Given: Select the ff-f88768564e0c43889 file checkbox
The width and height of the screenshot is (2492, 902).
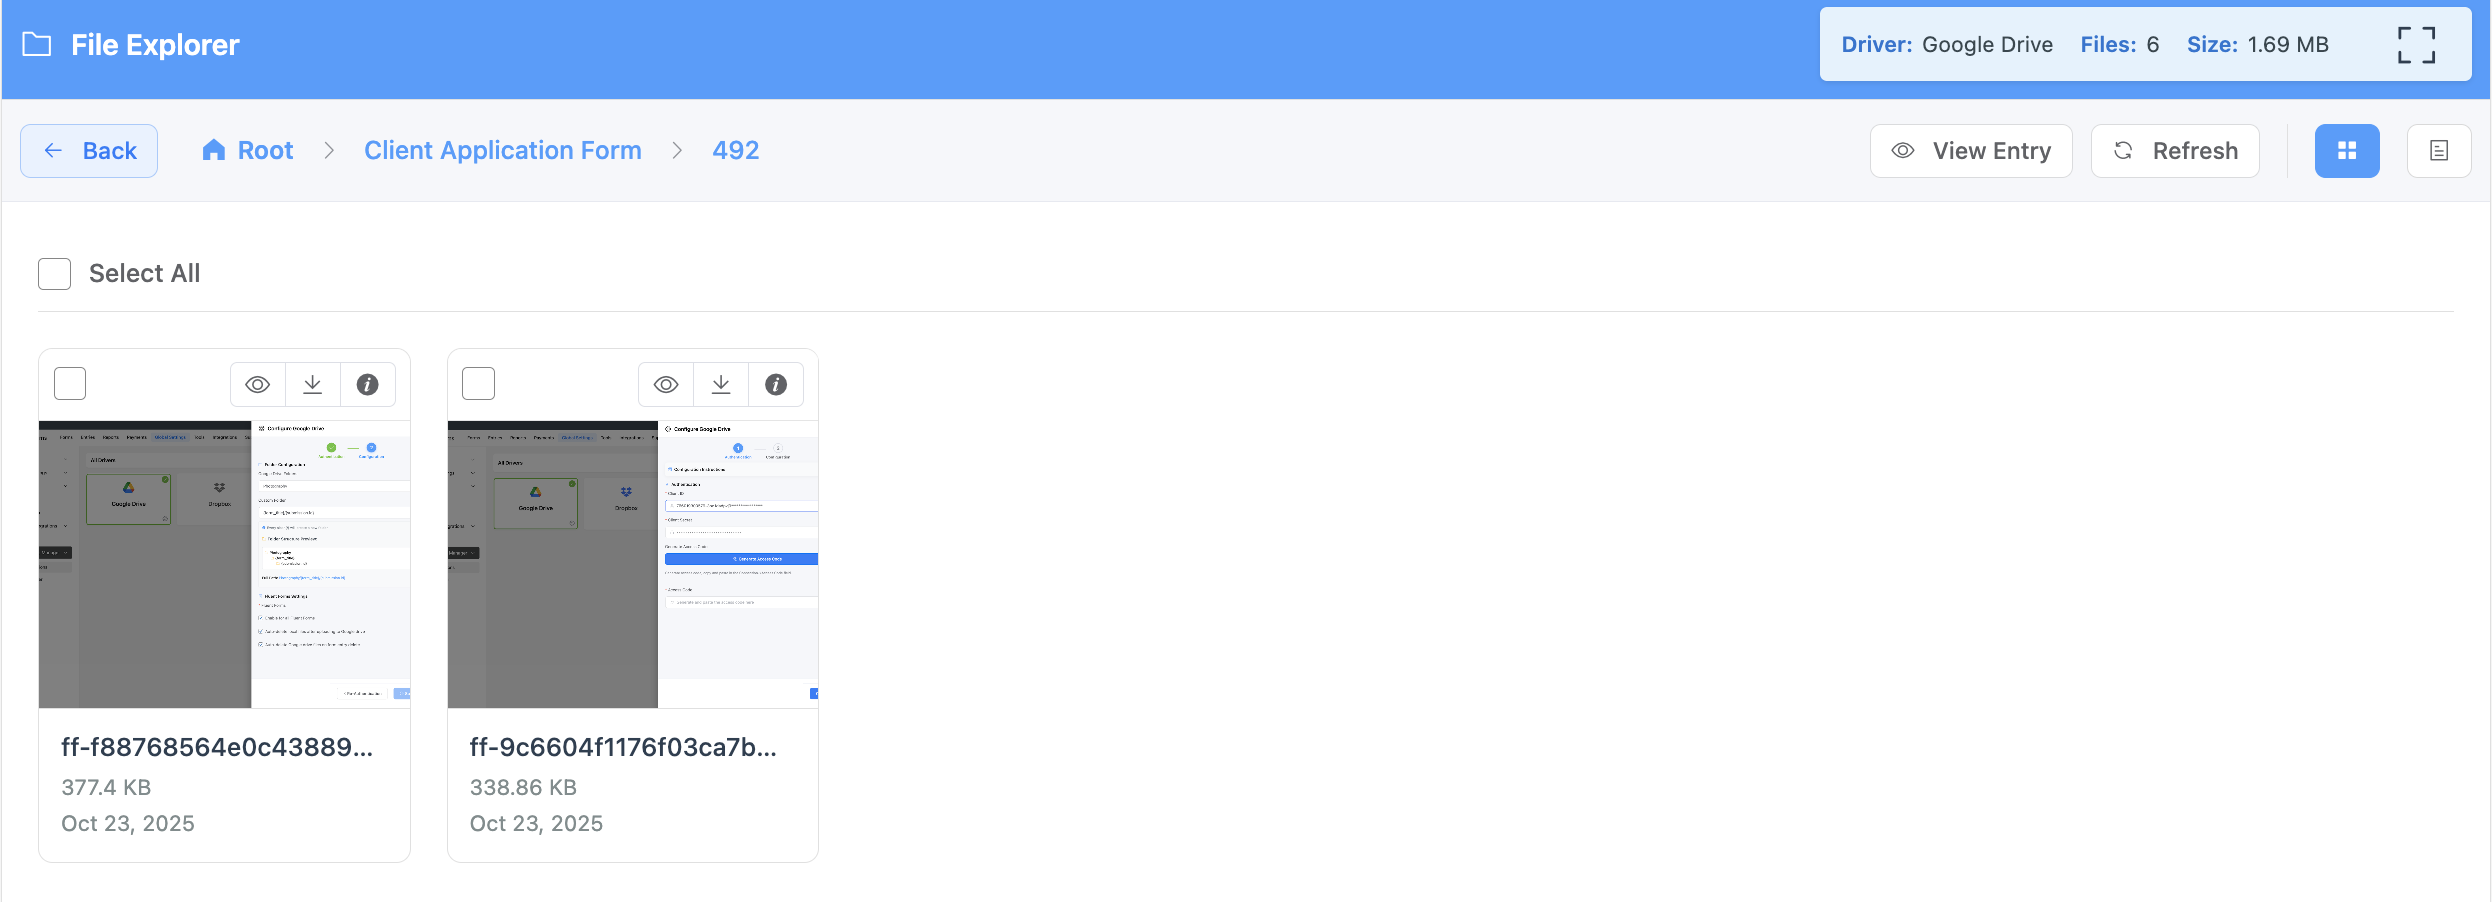Looking at the screenshot, I should [x=70, y=384].
